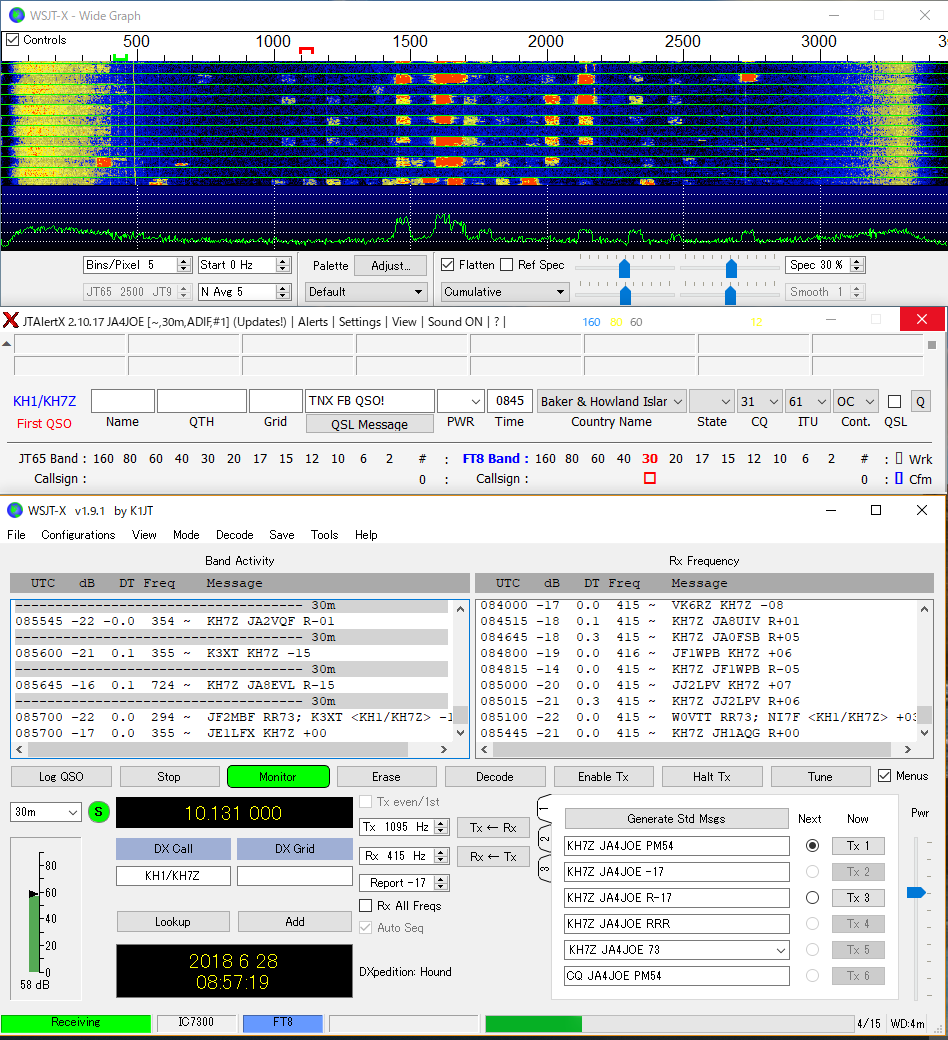Viewport: 948px width, 1040px height.
Task: Open the Configurations menu
Action: click(x=78, y=535)
